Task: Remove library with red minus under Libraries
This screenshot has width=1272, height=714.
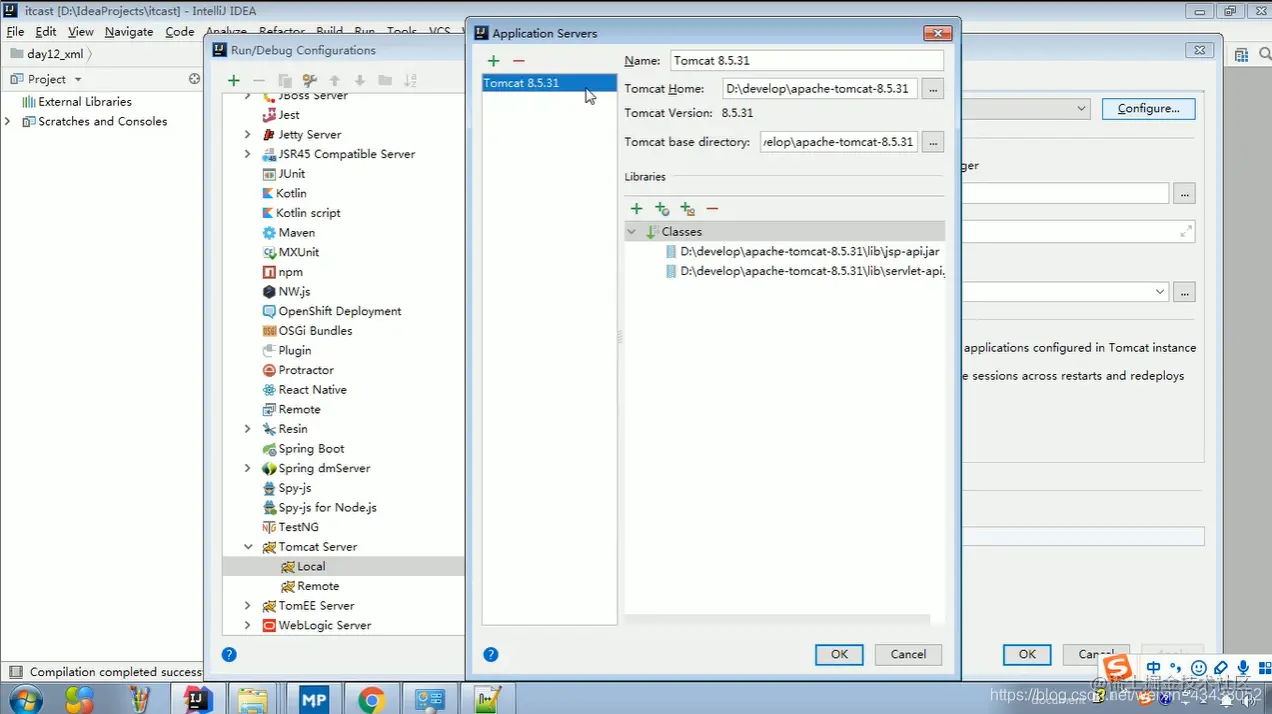Action: click(x=712, y=208)
